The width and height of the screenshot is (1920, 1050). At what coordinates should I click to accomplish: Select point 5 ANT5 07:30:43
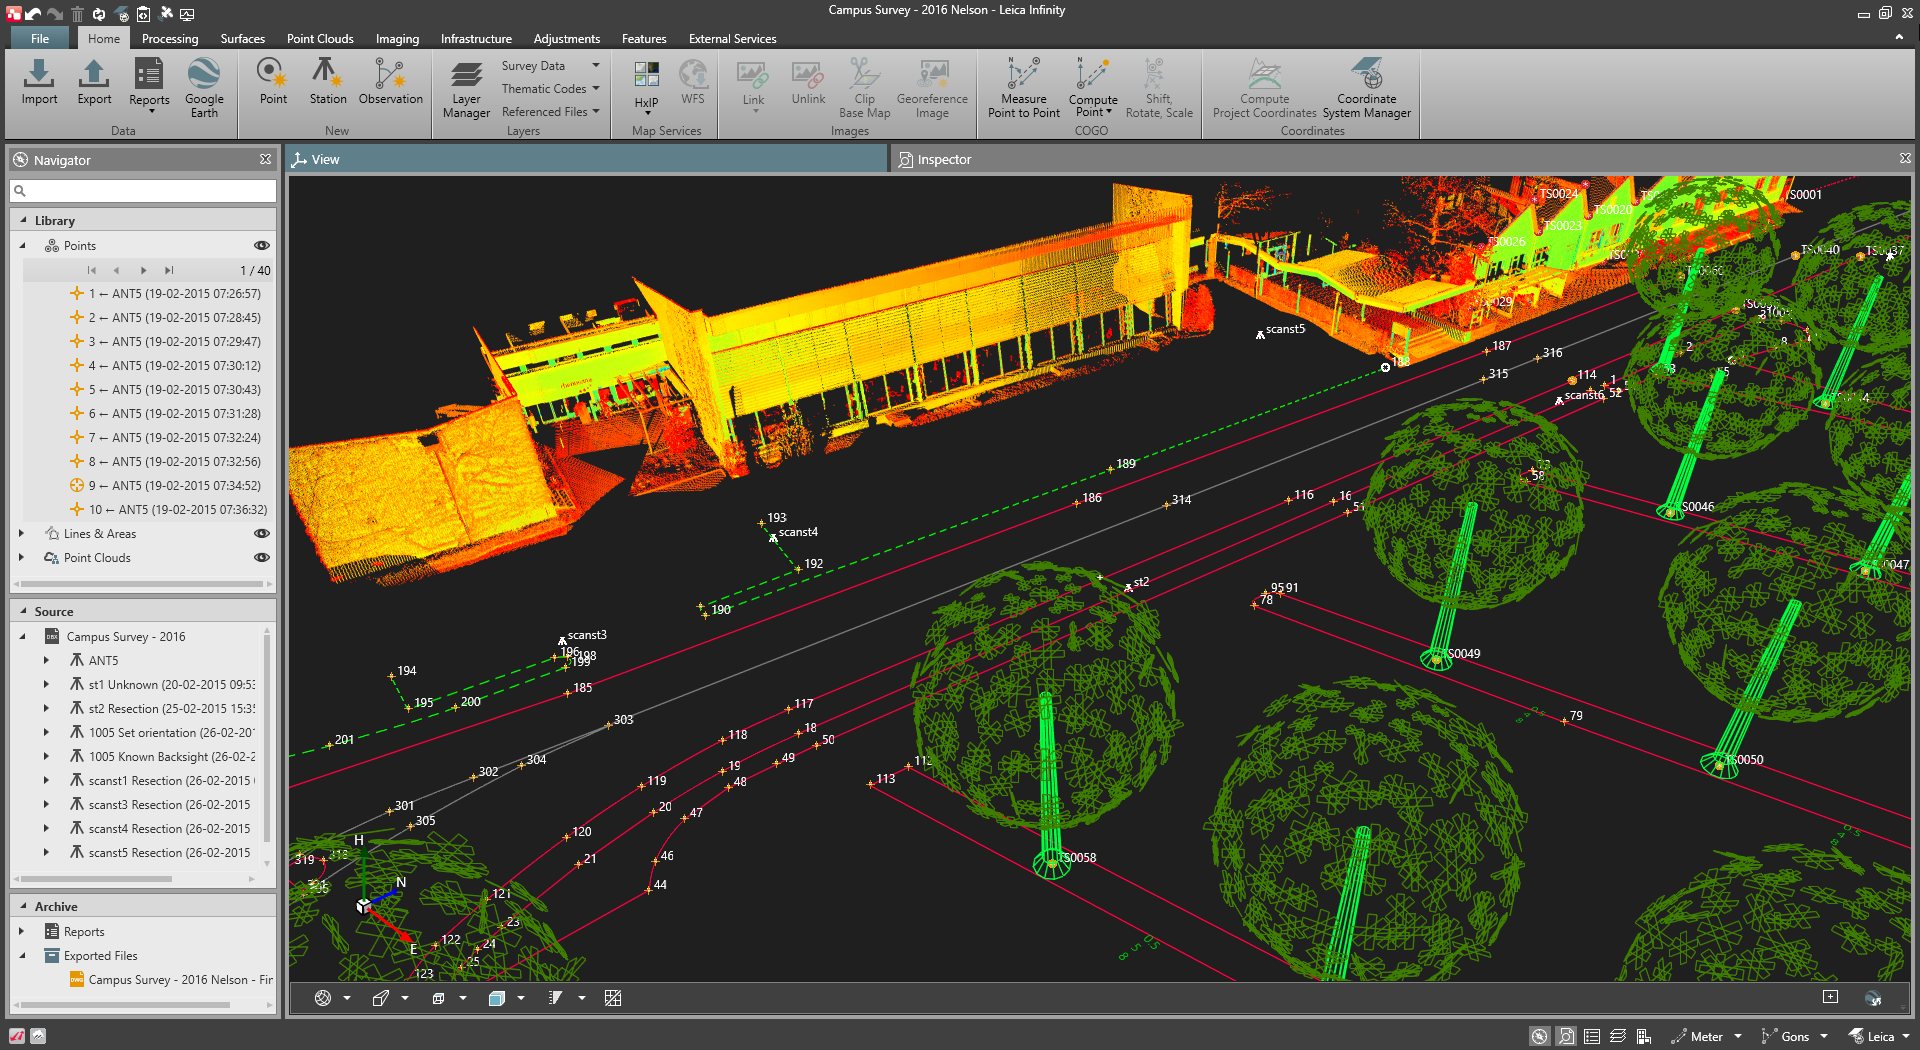(x=165, y=389)
